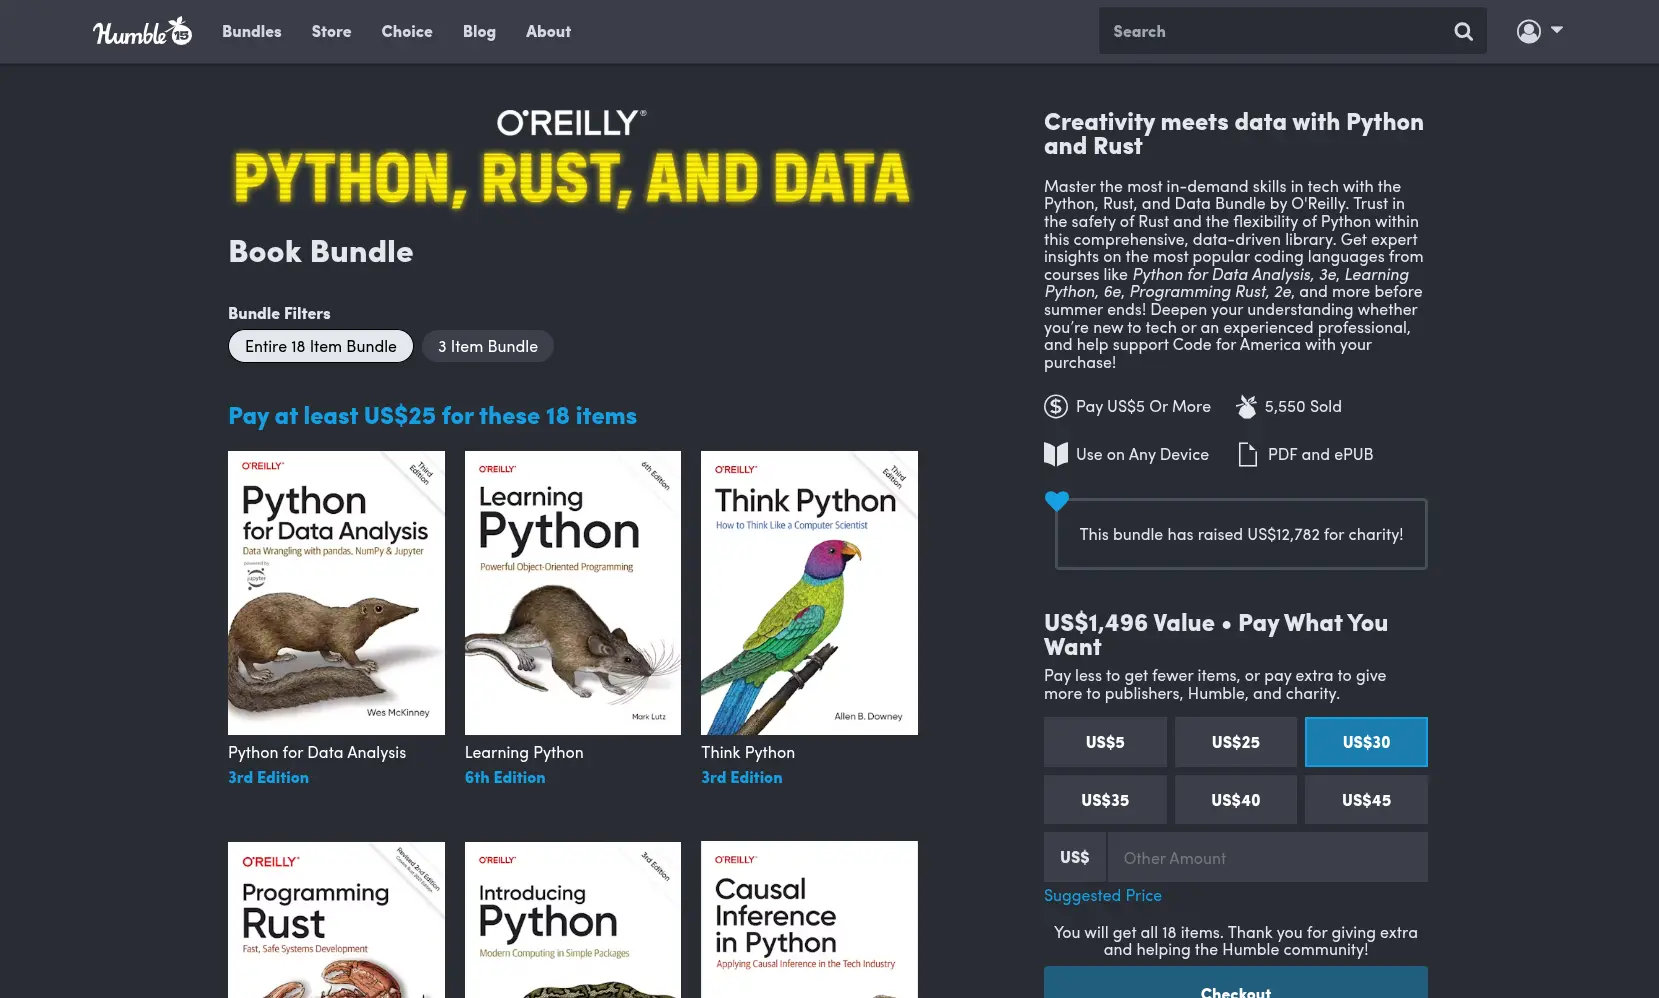Click the Think Python title text

click(x=748, y=753)
